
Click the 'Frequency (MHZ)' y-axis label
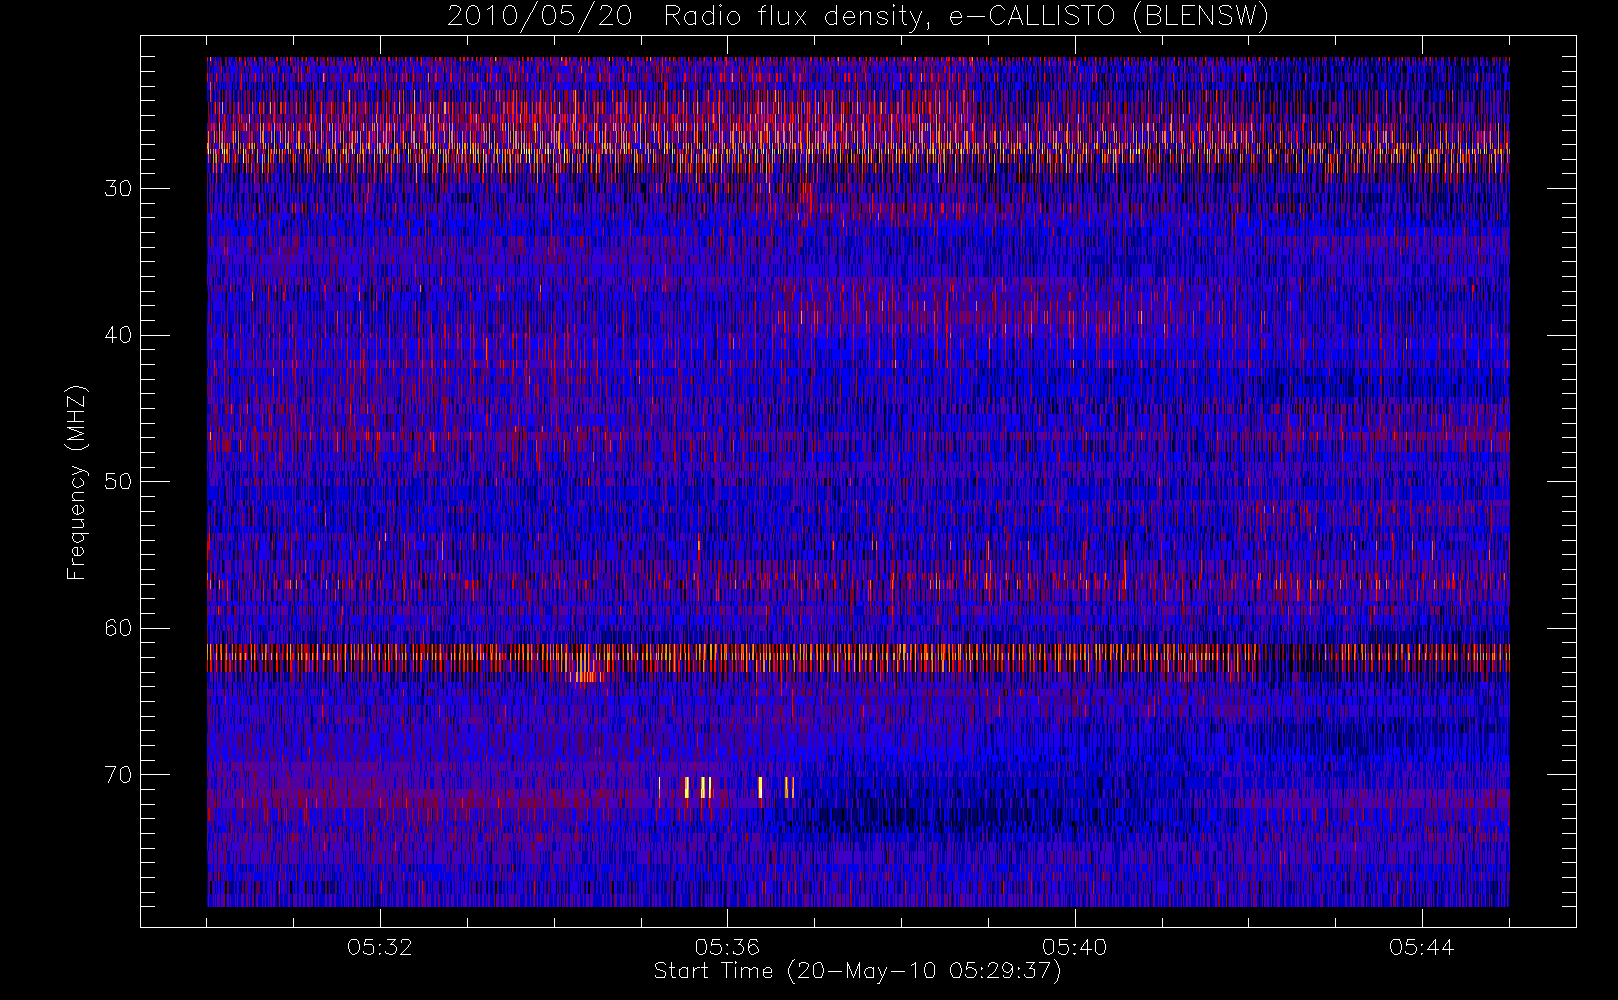(x=77, y=483)
